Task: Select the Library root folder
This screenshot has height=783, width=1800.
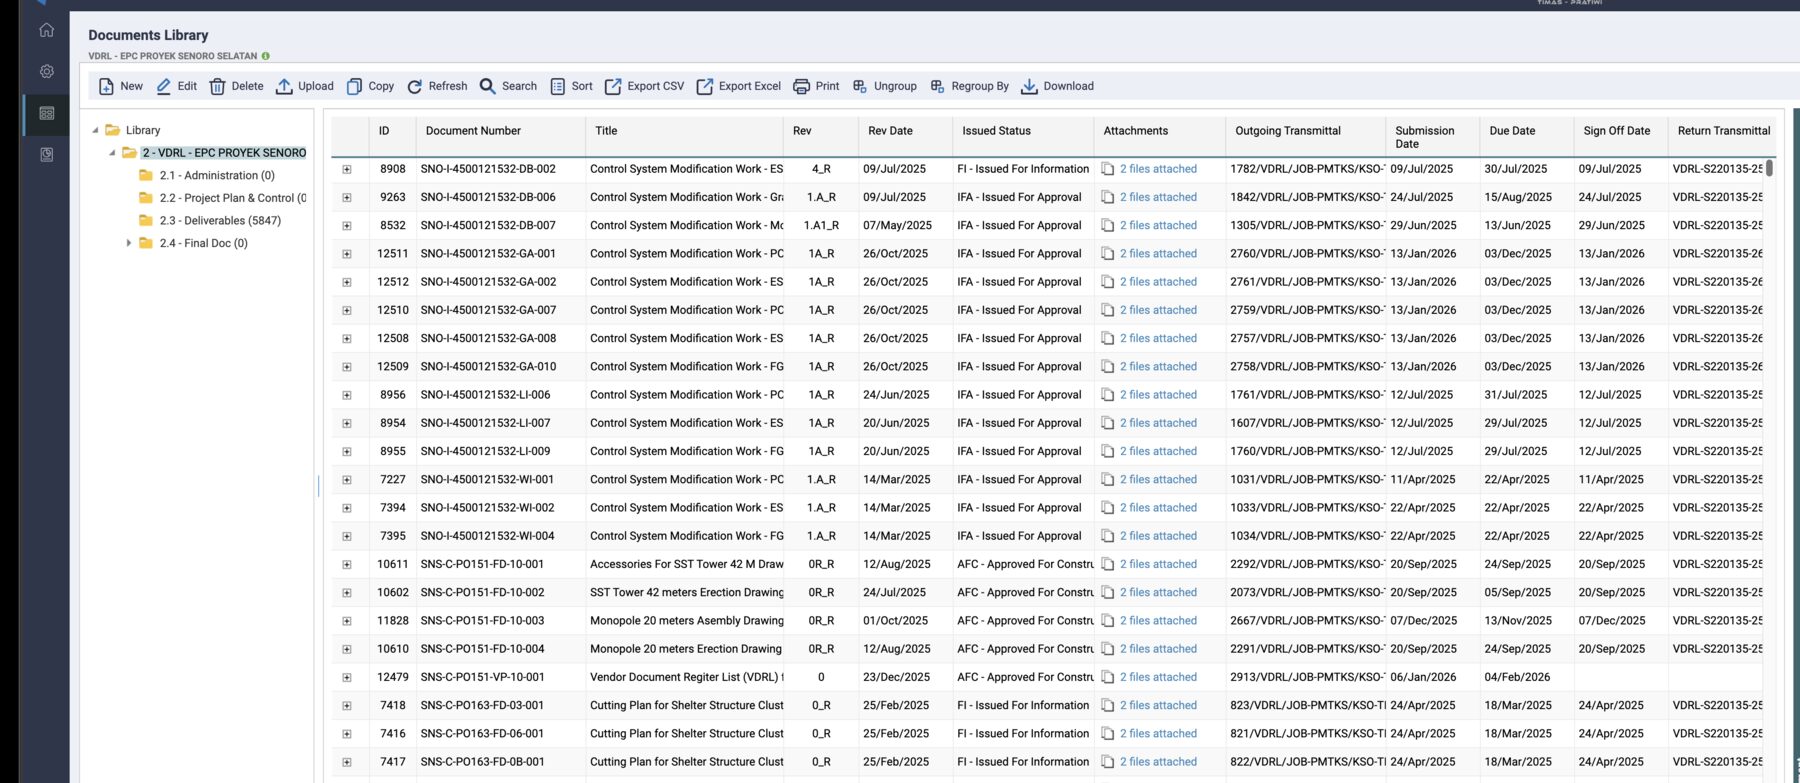Action: [143, 130]
